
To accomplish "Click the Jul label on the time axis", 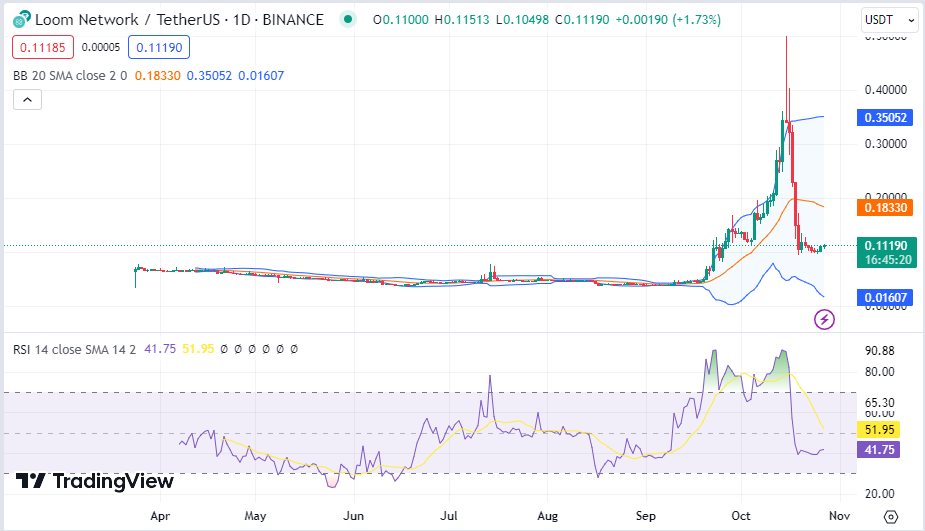I will tap(449, 516).
